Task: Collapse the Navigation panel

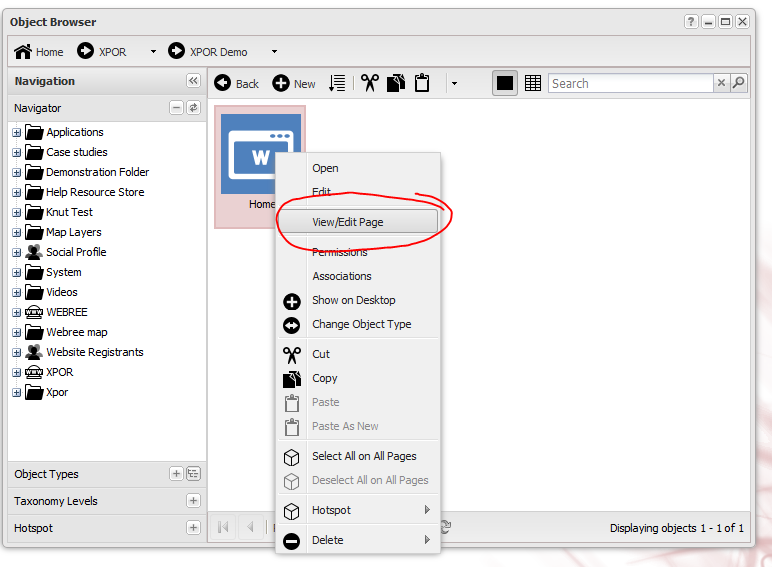Action: point(193,81)
